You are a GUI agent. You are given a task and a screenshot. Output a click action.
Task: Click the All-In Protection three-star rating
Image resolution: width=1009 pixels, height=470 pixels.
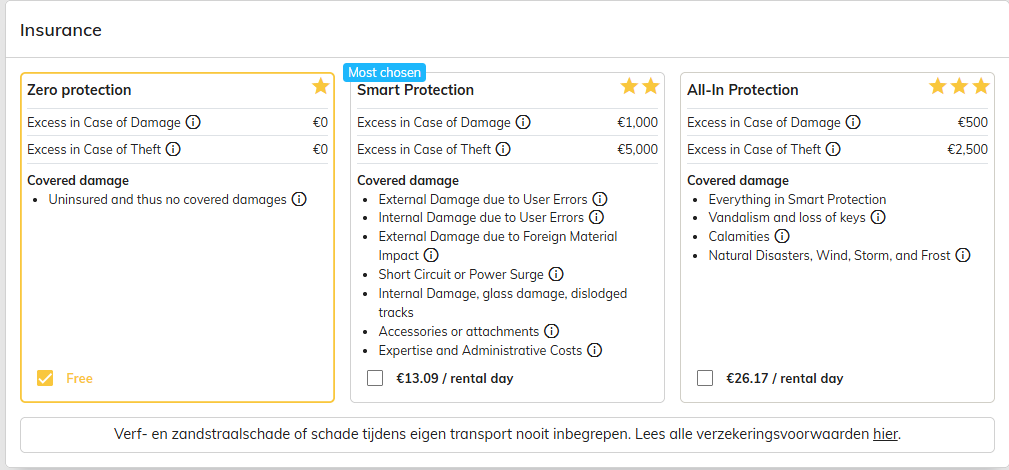coord(959,87)
